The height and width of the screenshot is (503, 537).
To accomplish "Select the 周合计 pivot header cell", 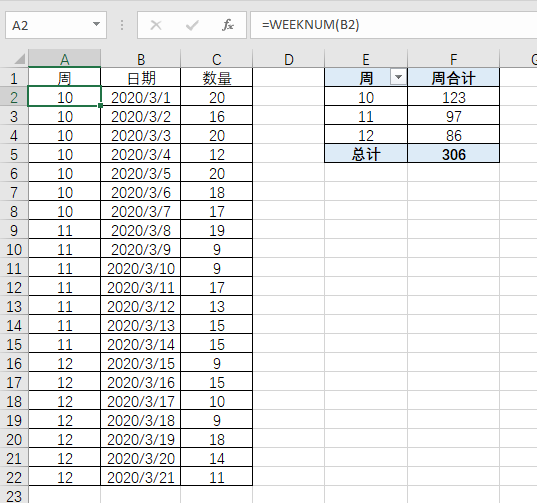I will tap(453, 78).
